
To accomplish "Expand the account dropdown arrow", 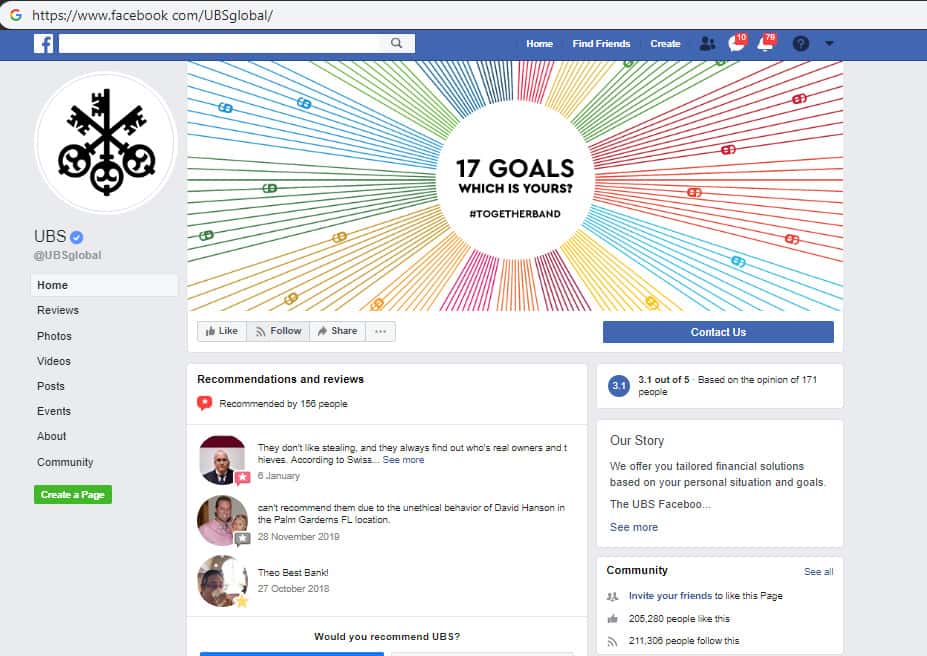I will (x=829, y=44).
